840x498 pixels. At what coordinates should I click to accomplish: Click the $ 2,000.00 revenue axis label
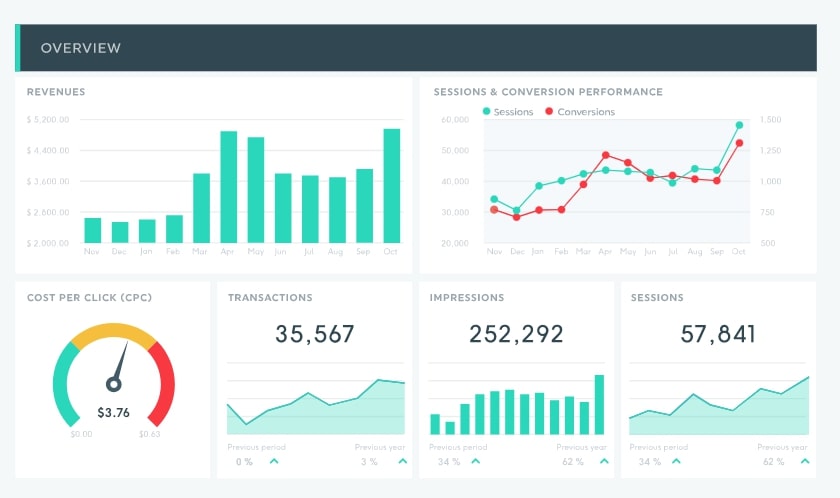coord(48,243)
